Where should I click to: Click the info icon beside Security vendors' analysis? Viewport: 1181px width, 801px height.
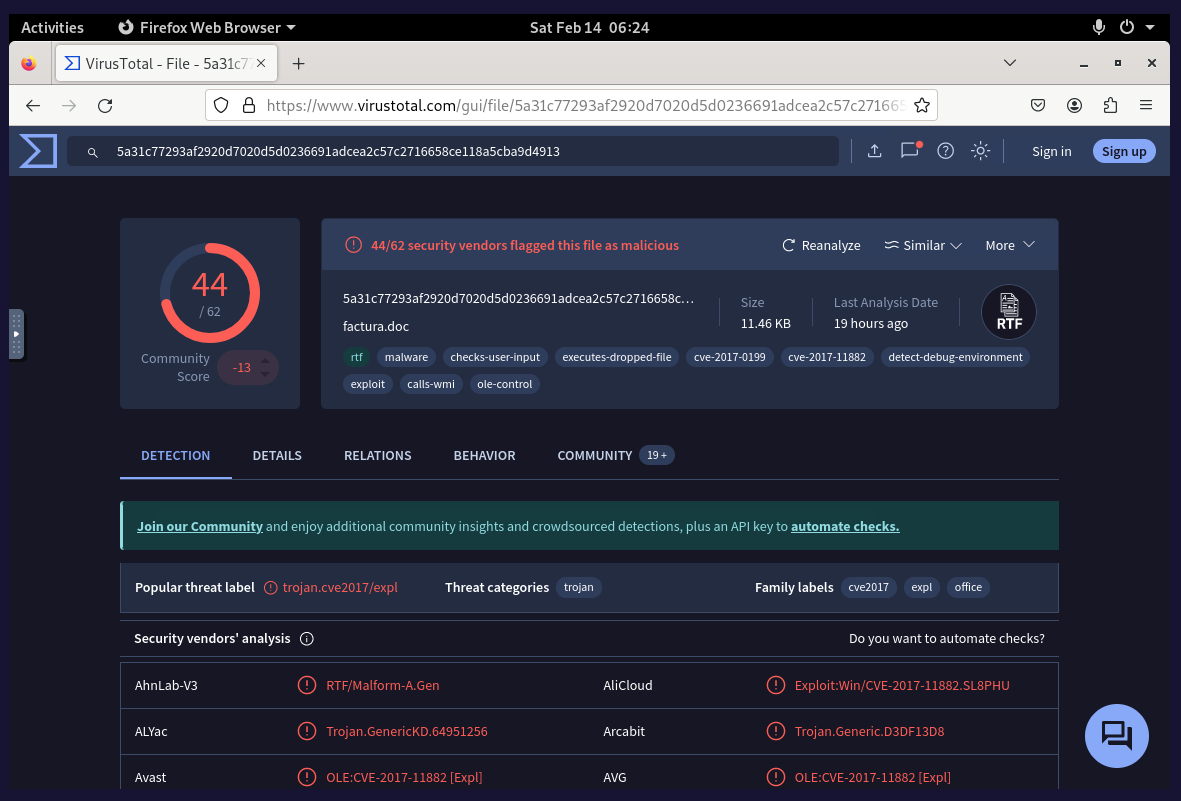pyautogui.click(x=307, y=639)
